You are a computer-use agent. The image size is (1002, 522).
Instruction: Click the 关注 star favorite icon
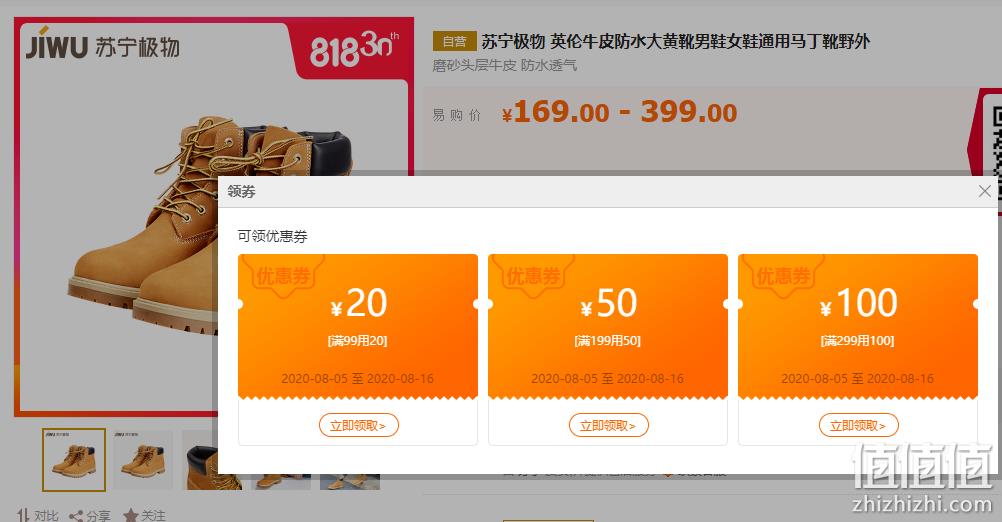point(130,516)
